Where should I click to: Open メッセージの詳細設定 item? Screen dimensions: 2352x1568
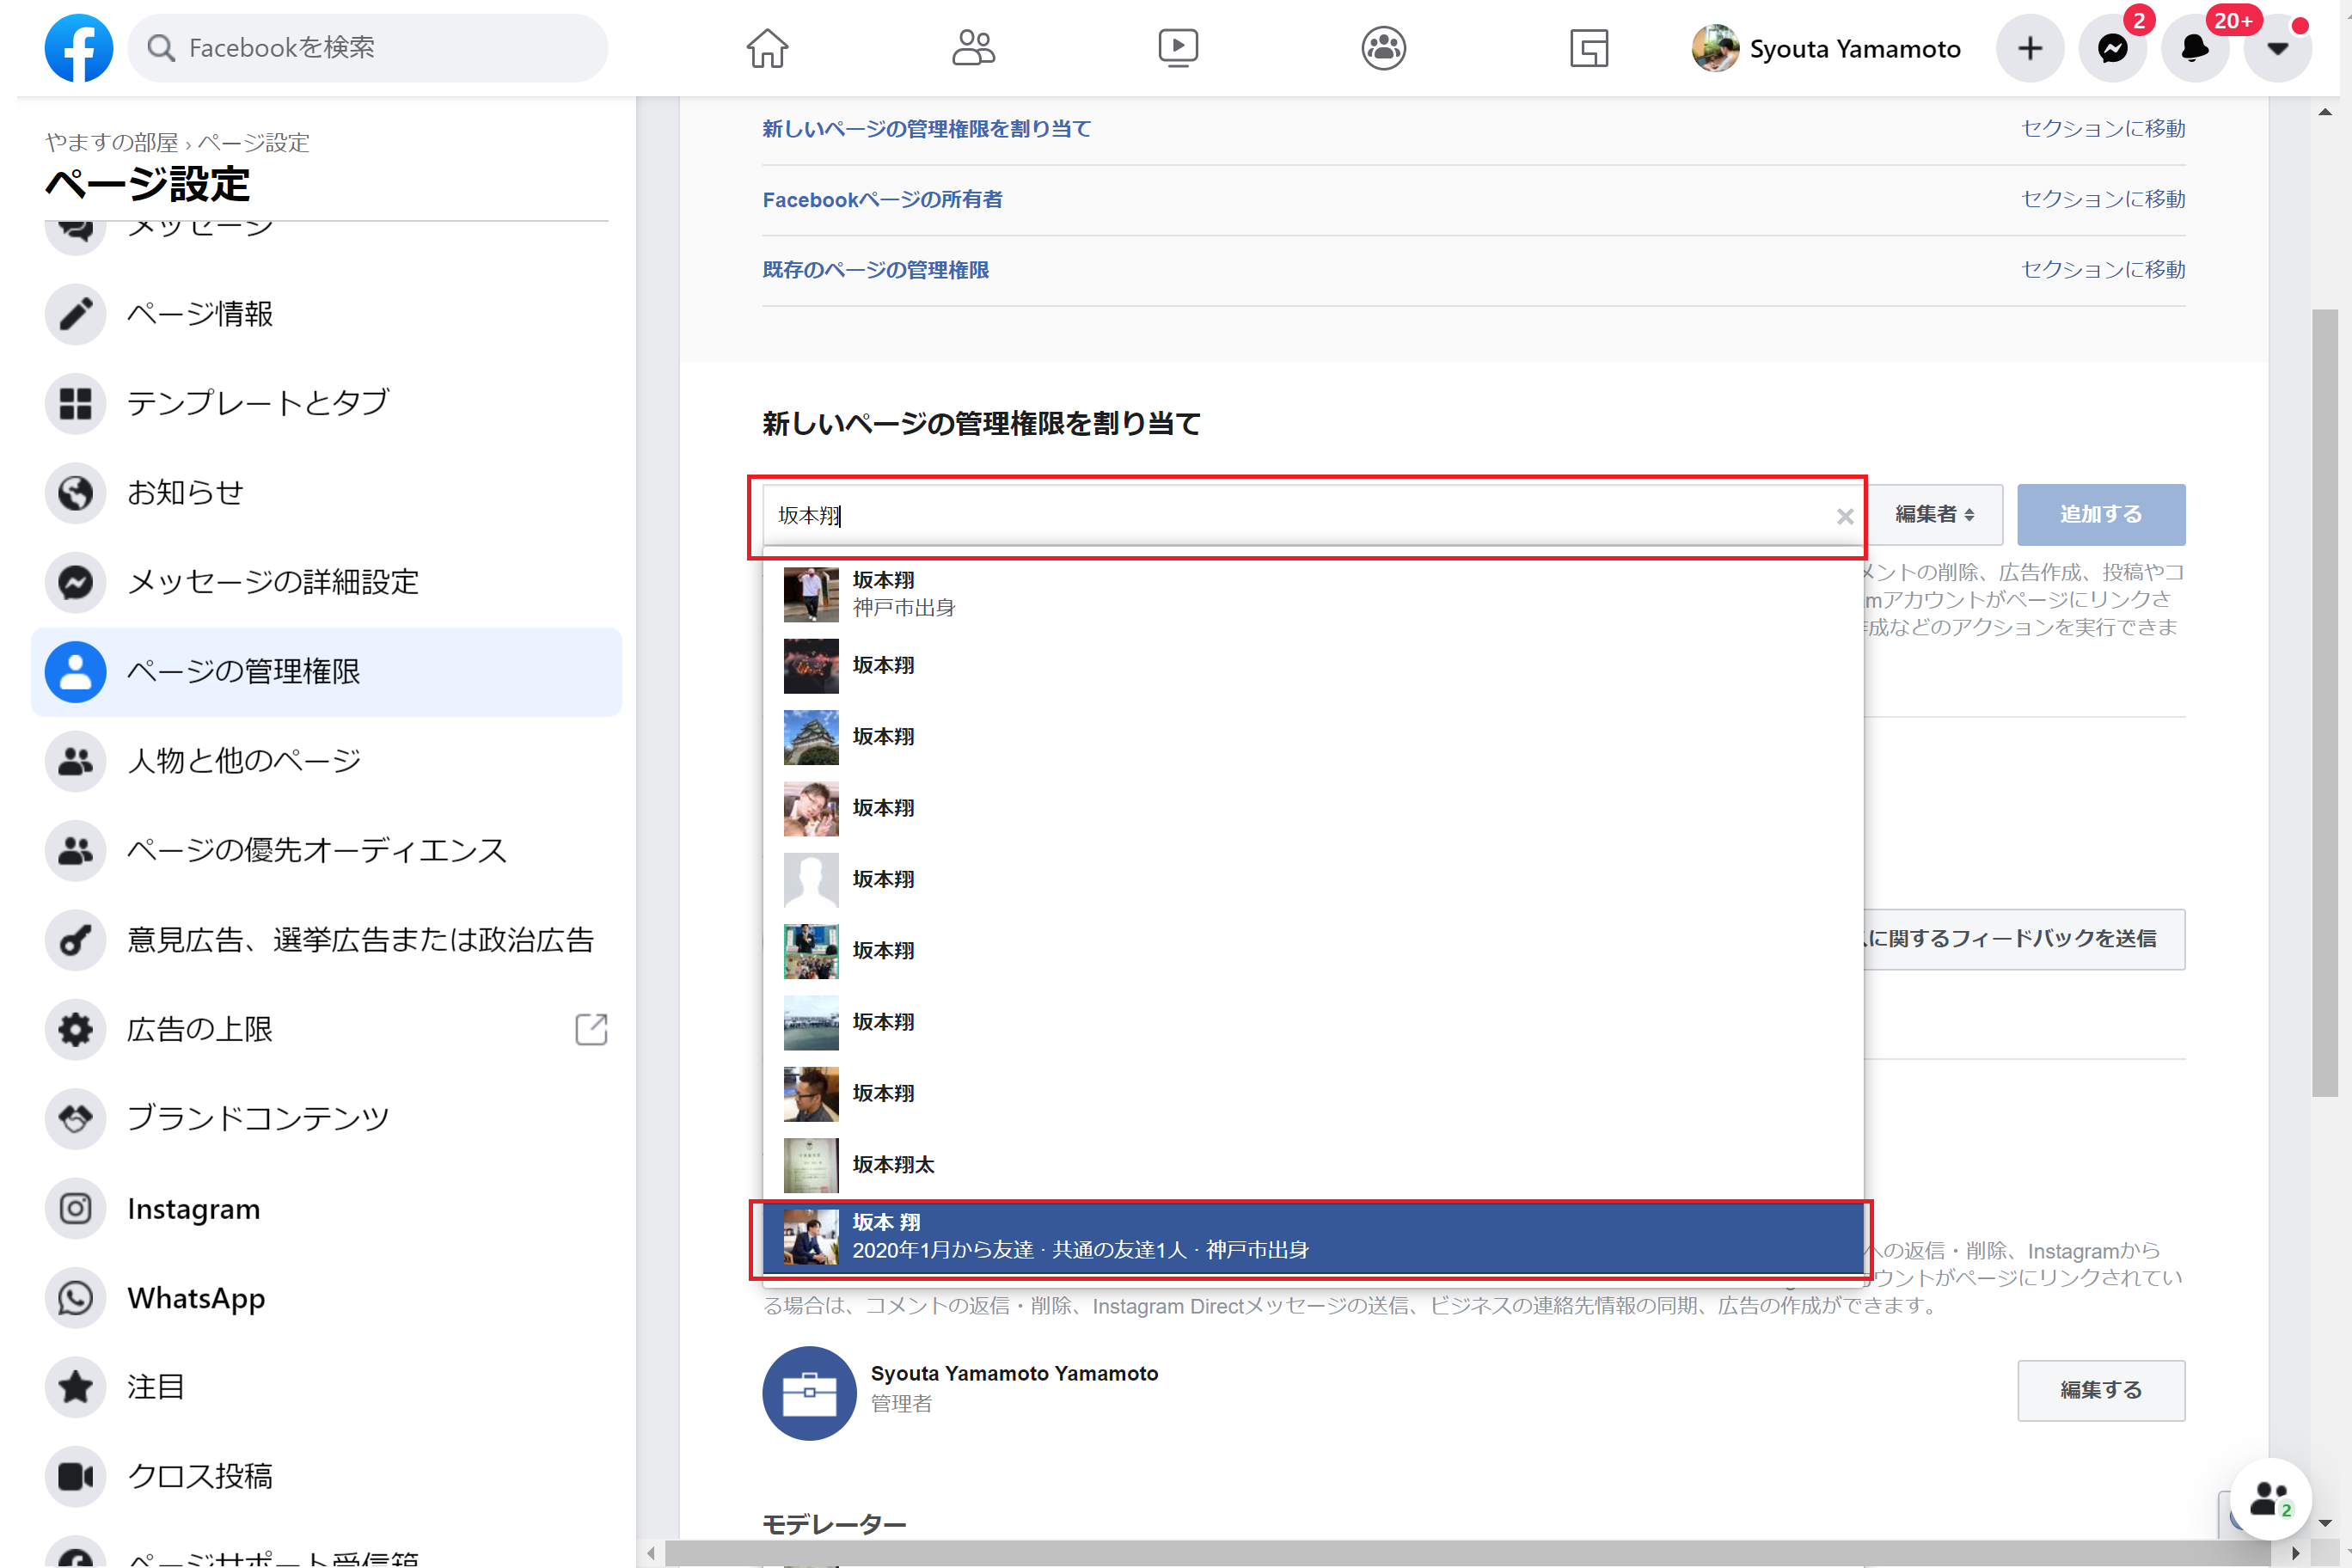(326, 582)
